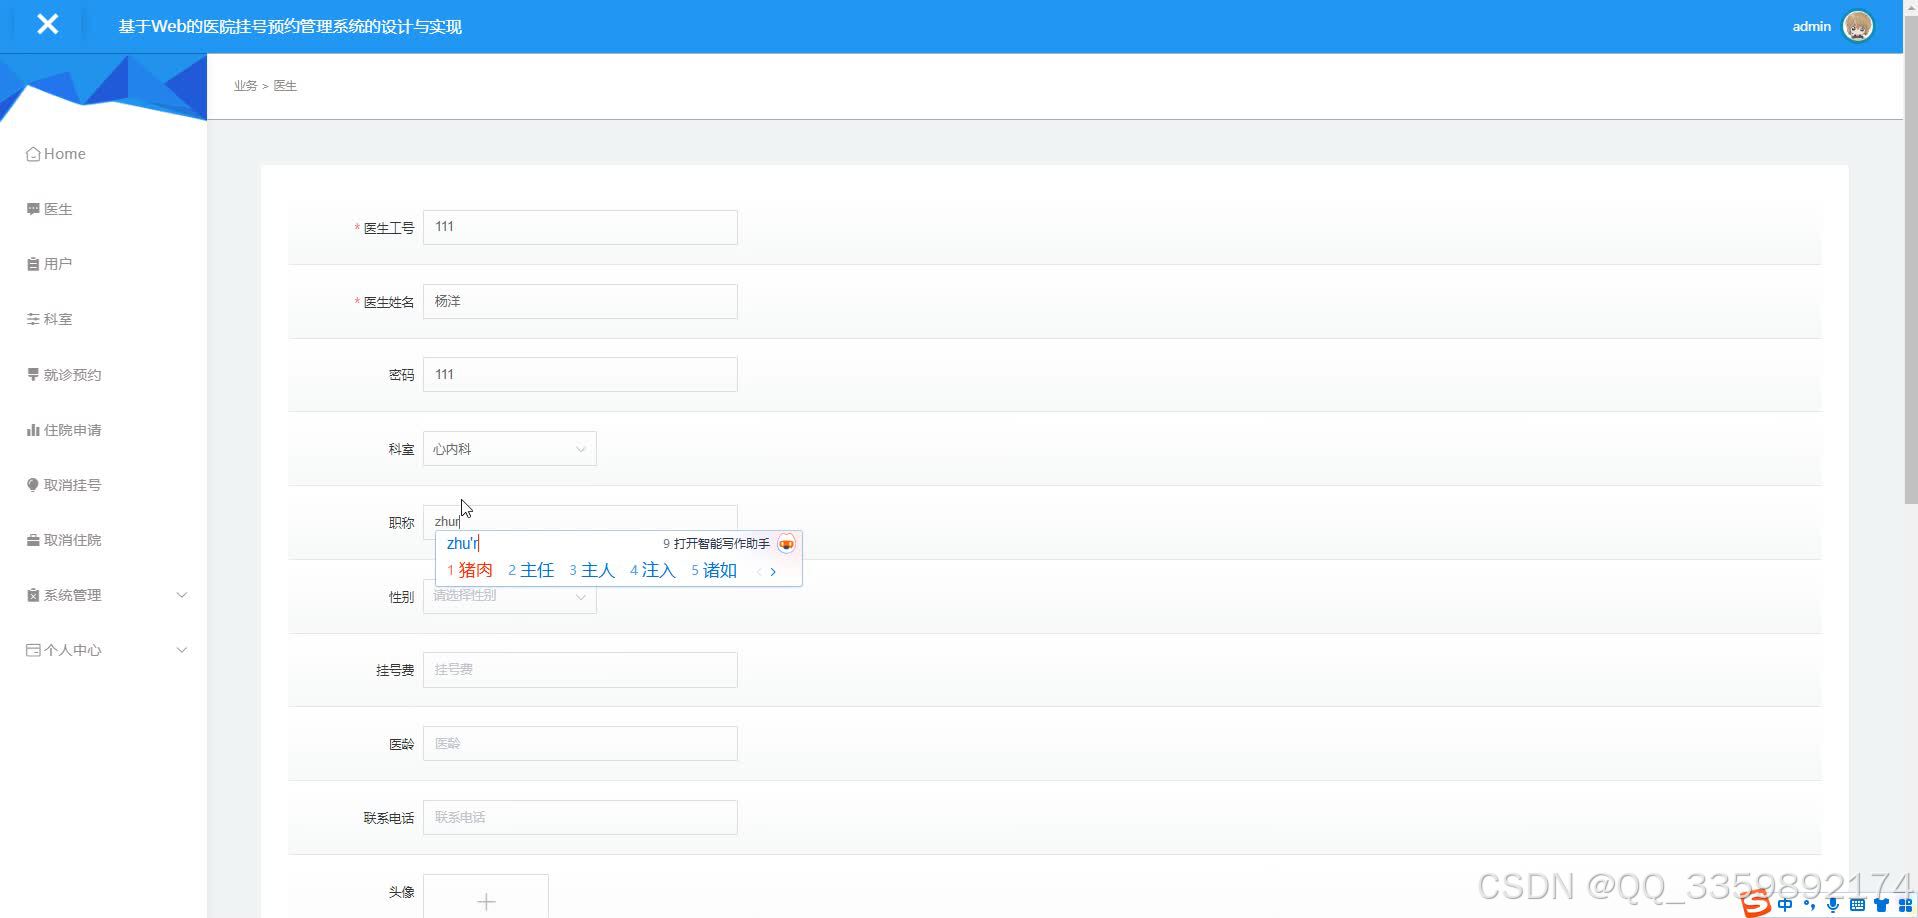Open the IME soft keyboard icon
Viewport: 1918px width, 918px height.
(x=1857, y=905)
